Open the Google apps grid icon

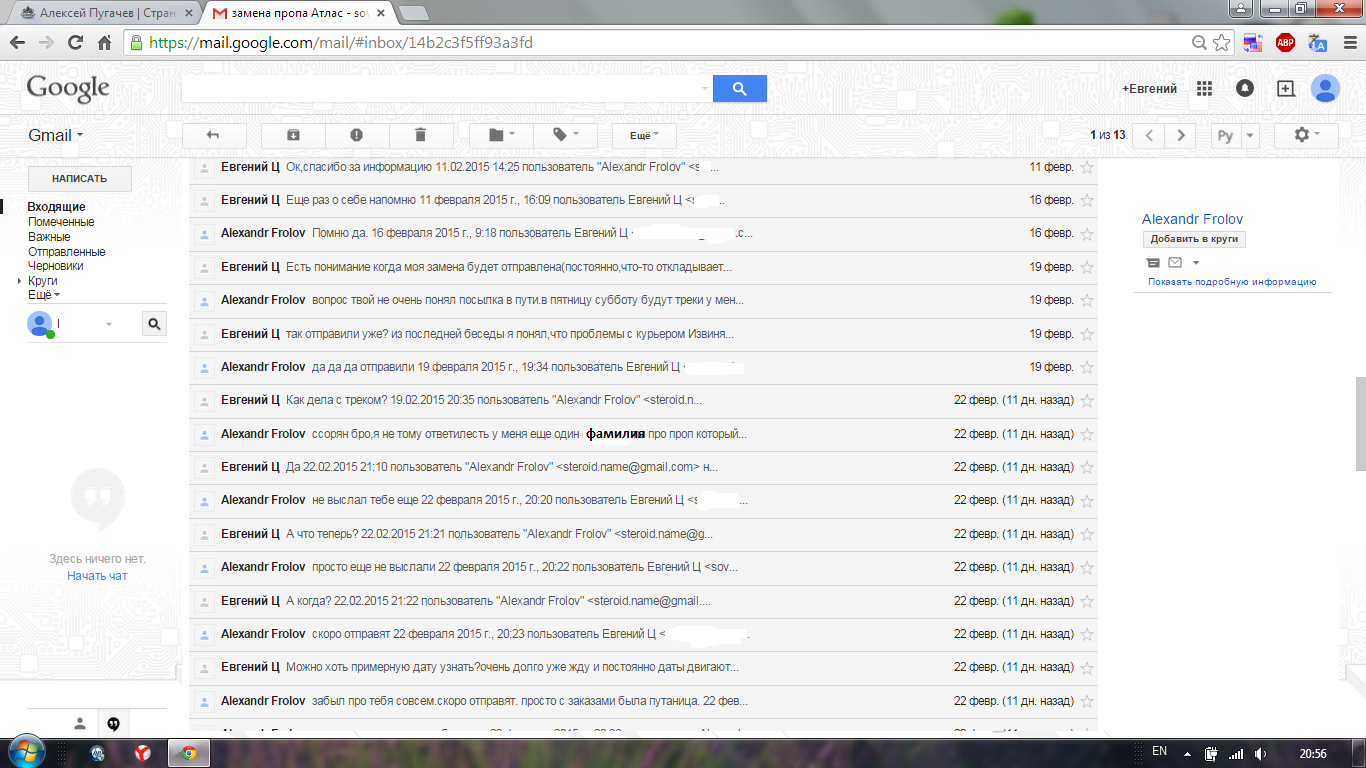(x=1204, y=89)
